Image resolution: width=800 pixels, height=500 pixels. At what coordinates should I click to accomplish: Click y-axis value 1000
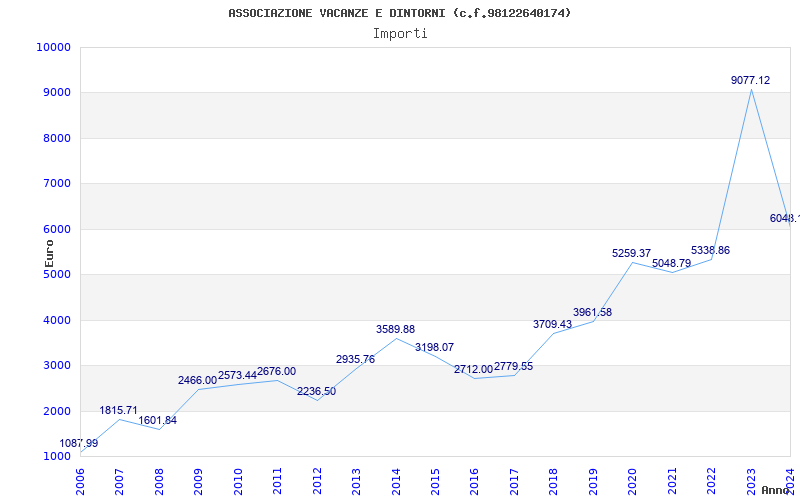(x=57, y=457)
